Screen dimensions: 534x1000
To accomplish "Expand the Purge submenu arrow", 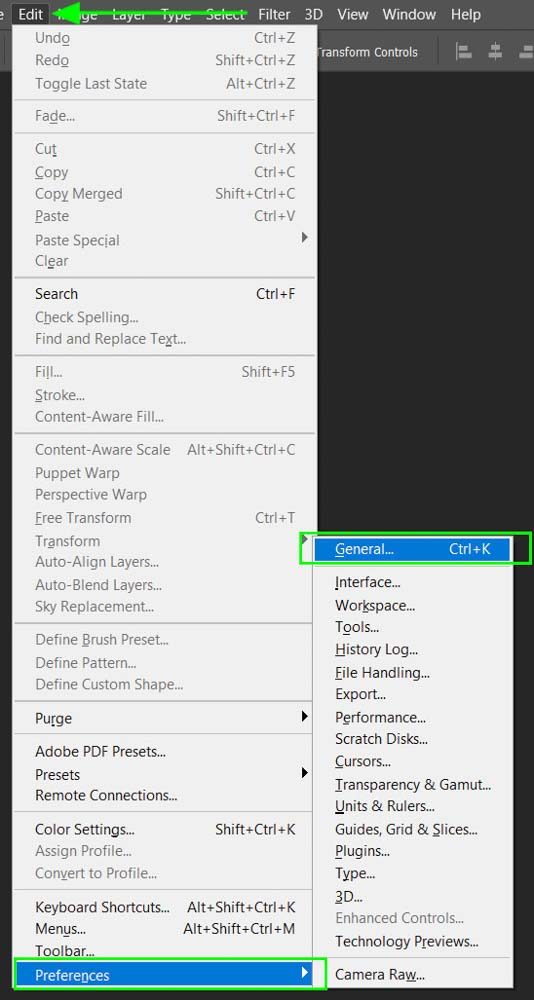I will [x=305, y=717].
